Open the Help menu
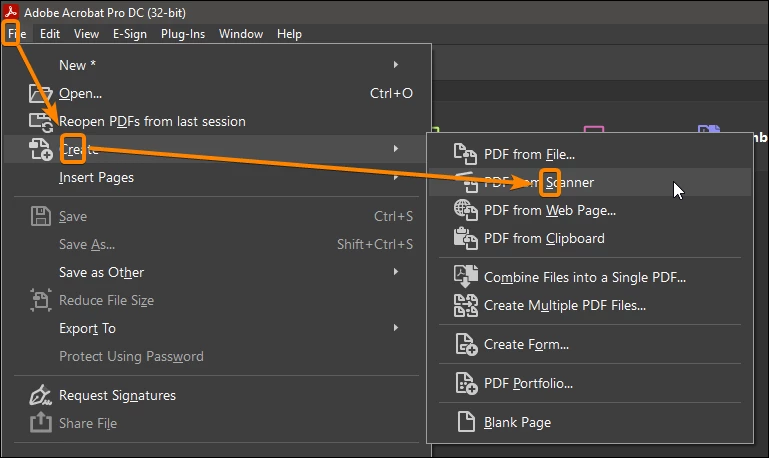This screenshot has width=769, height=458. click(x=289, y=34)
